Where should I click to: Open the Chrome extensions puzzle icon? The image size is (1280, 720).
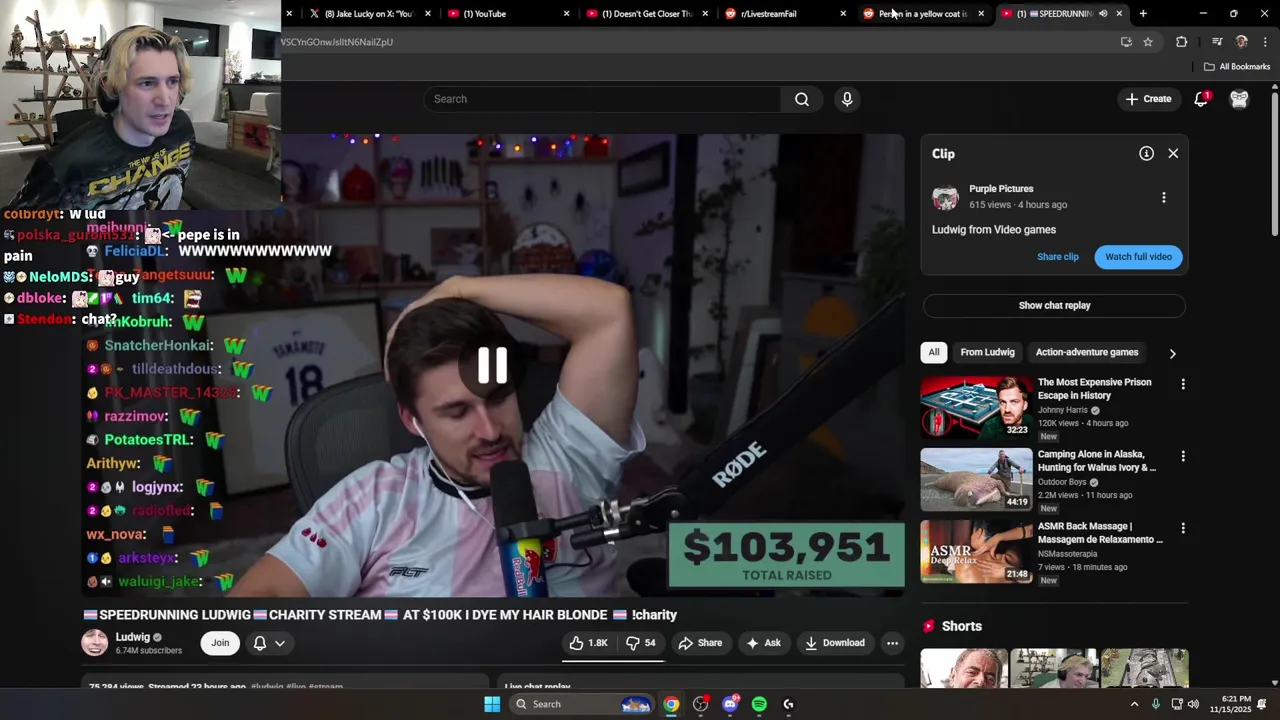tap(1181, 42)
